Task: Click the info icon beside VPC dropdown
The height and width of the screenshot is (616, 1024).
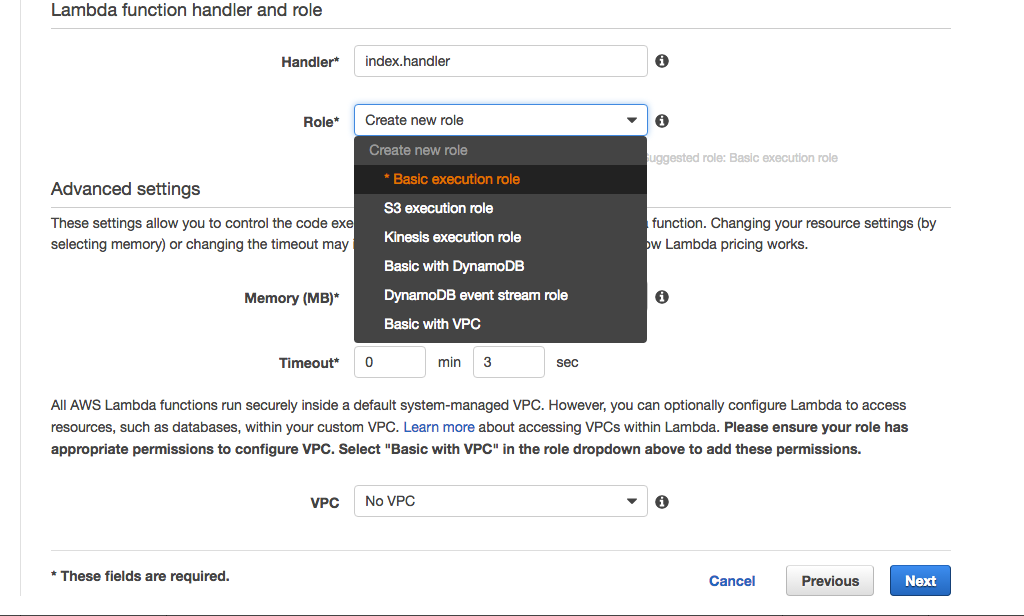Action: point(661,501)
